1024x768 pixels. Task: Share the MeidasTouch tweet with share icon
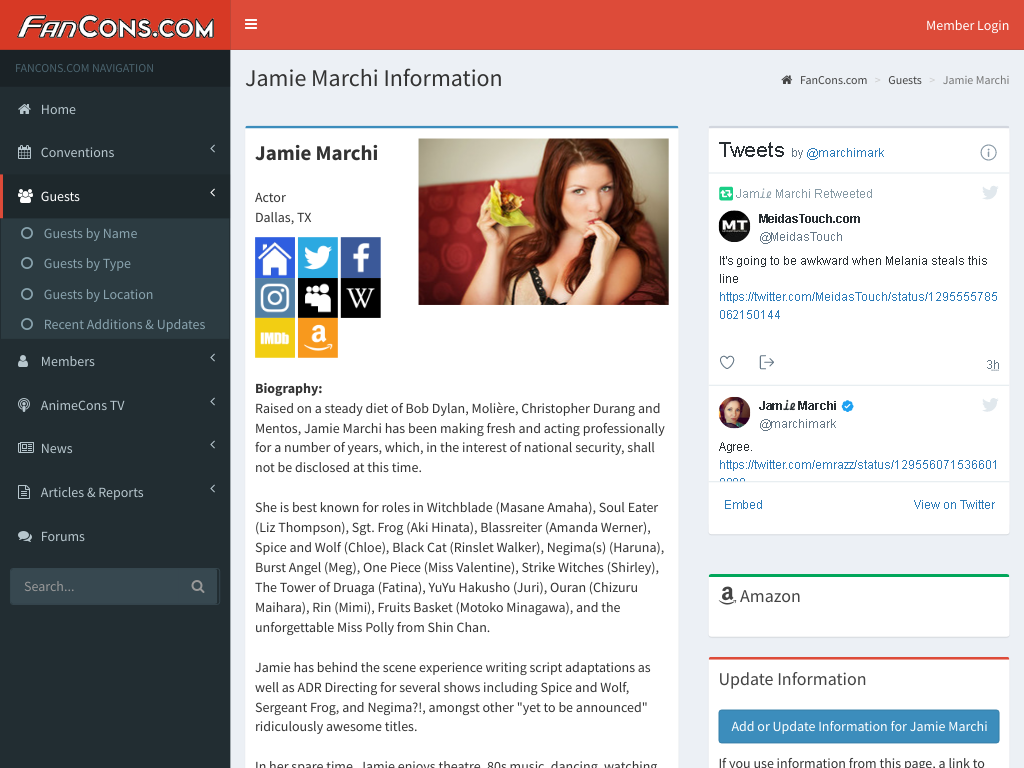point(767,362)
